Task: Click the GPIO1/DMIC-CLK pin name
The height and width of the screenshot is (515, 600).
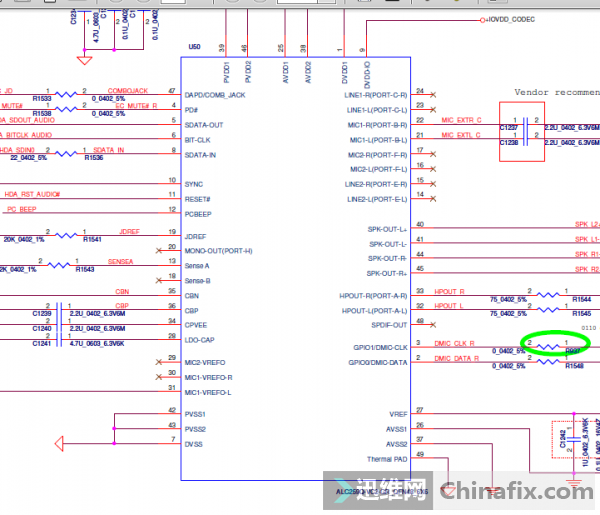Action: click(380, 347)
